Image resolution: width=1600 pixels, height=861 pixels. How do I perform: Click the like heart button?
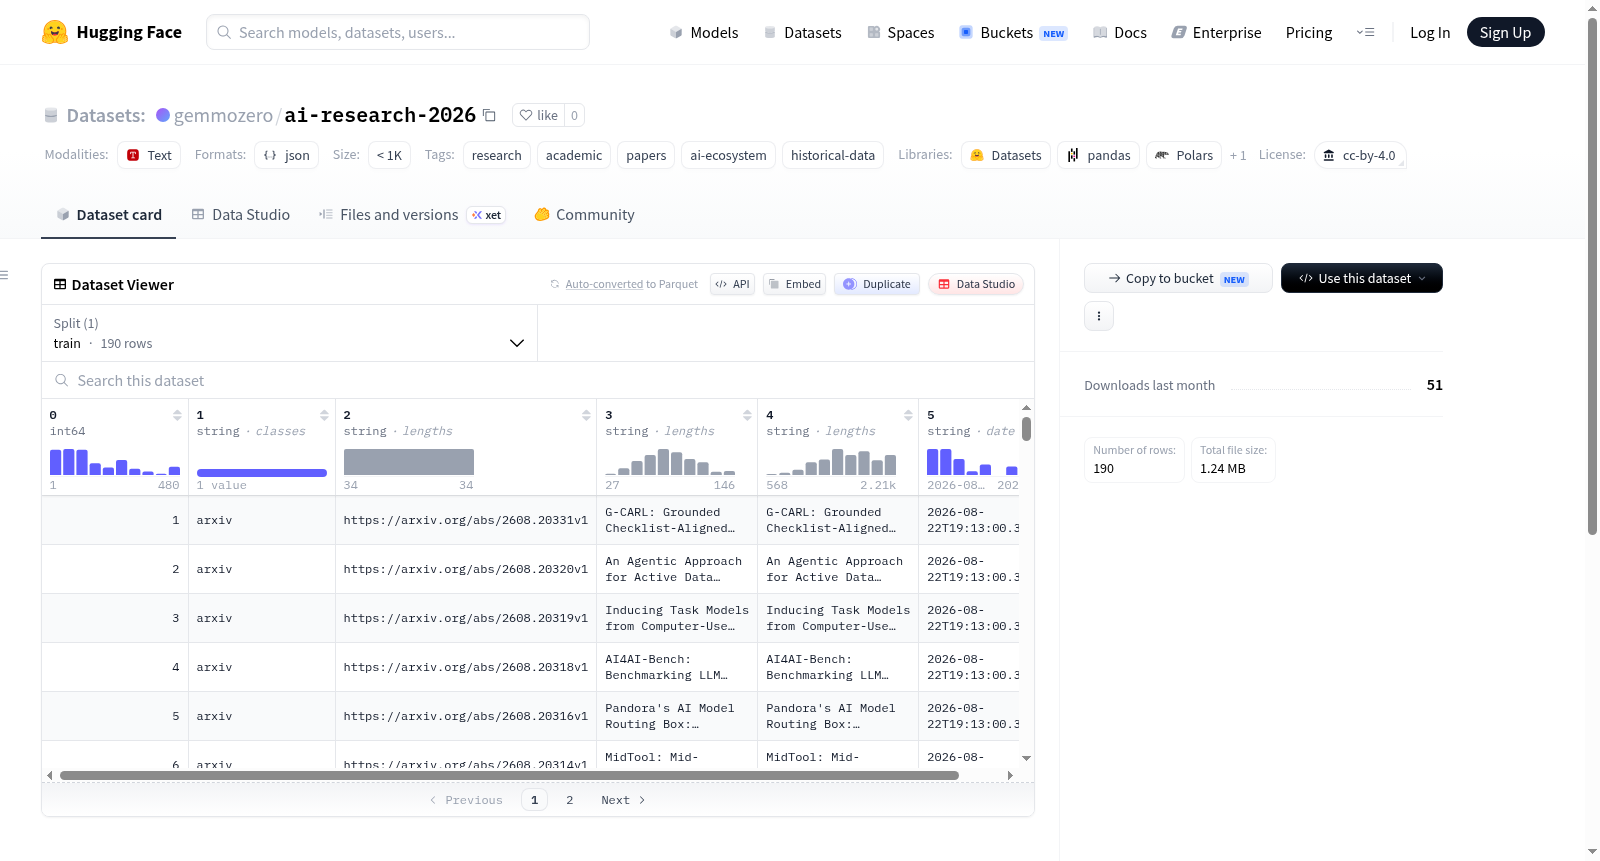click(539, 115)
